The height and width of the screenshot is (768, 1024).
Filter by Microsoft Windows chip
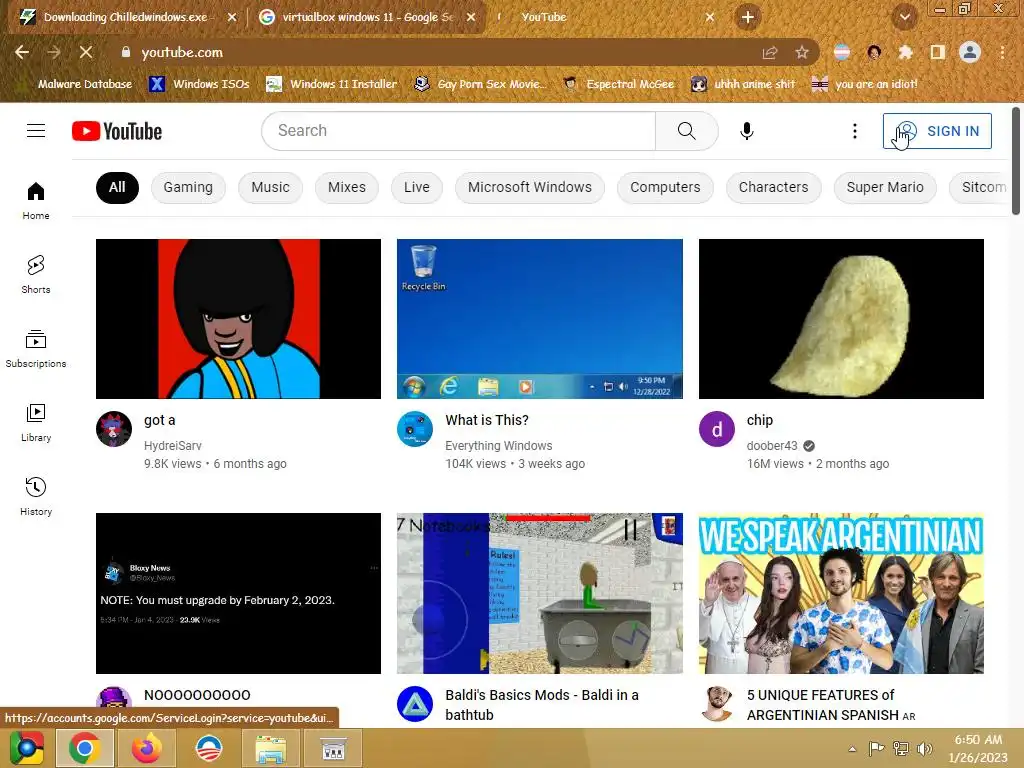click(530, 187)
